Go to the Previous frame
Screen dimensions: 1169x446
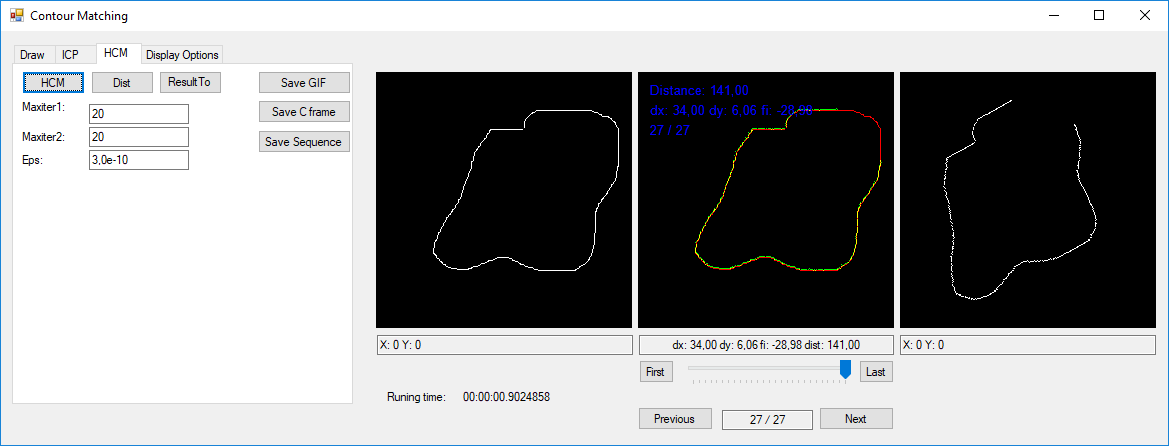click(674, 419)
